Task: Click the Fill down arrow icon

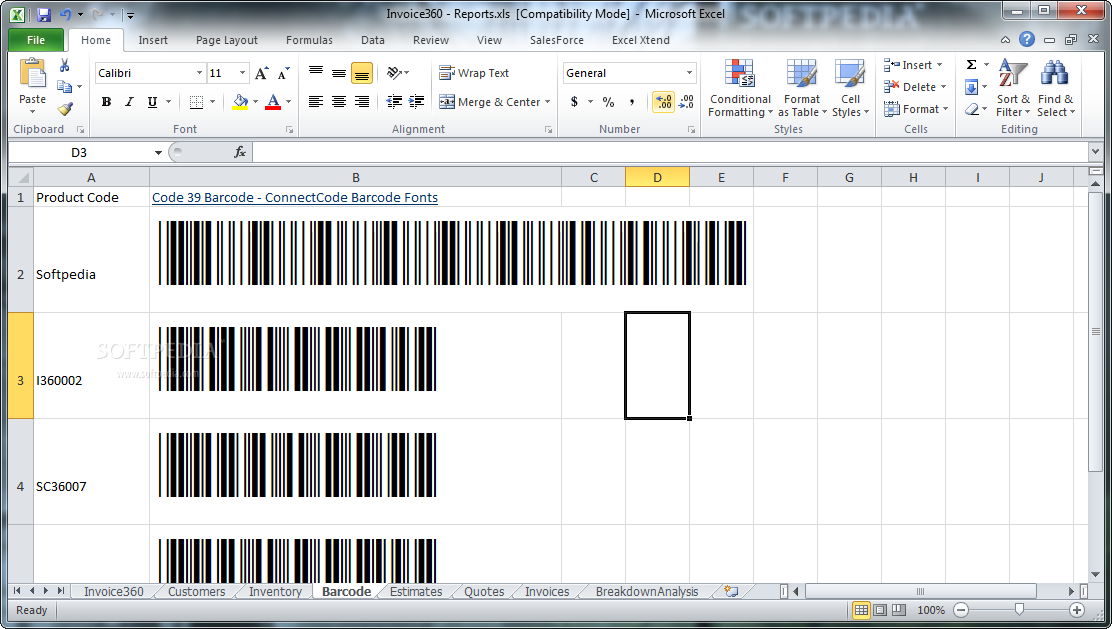Action: pos(972,87)
